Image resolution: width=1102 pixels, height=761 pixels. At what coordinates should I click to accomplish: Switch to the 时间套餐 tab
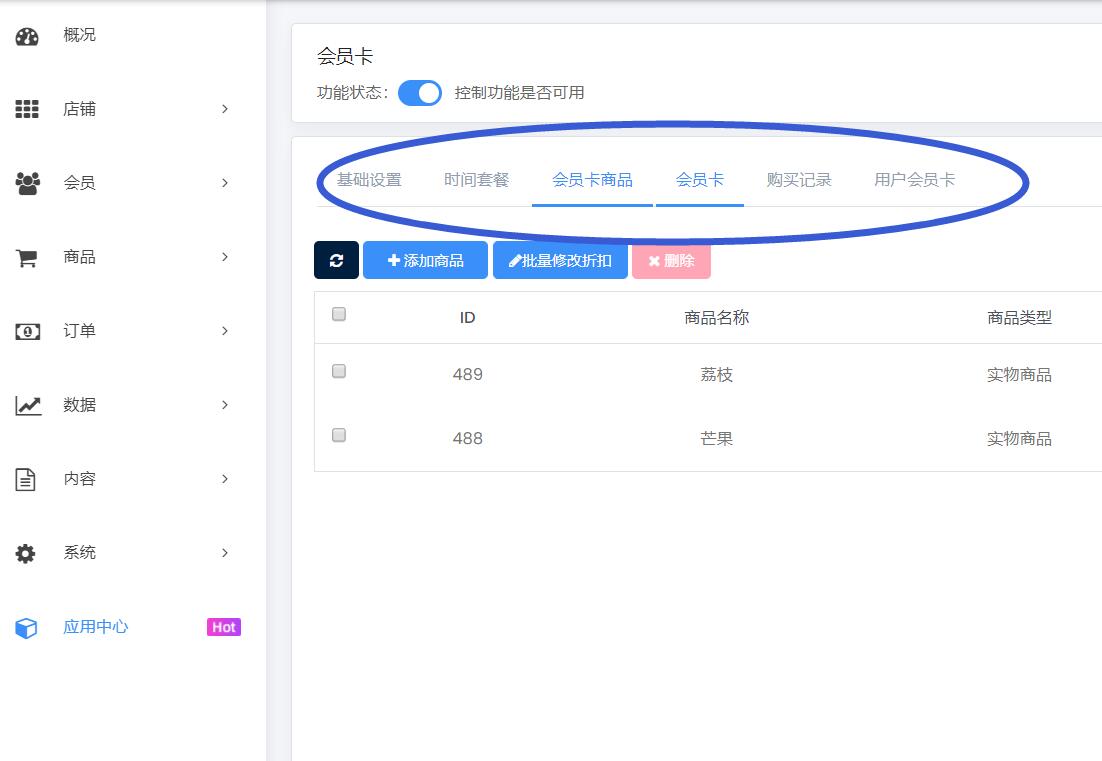tap(477, 180)
